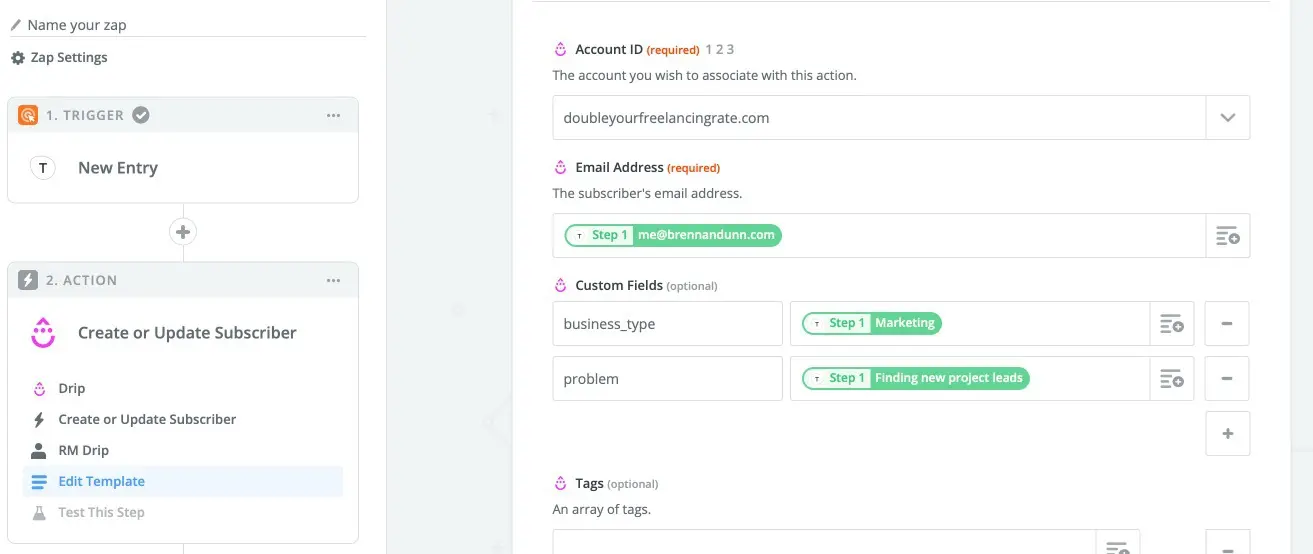The image size is (1313, 554).
Task: Insert a field for problem value
Action: [1172, 379]
